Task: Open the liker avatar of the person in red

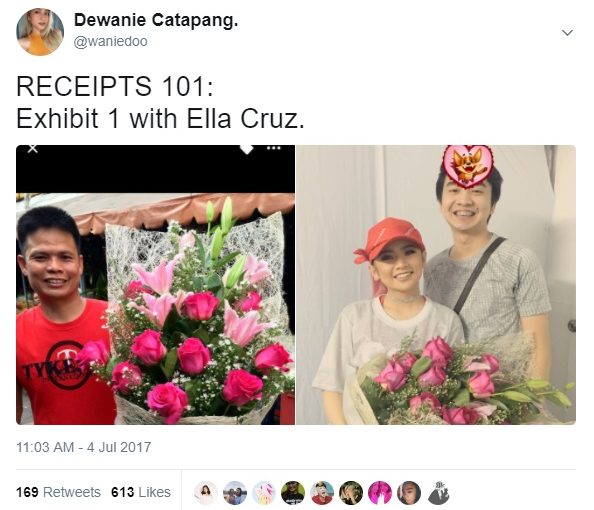Action: (x=322, y=493)
